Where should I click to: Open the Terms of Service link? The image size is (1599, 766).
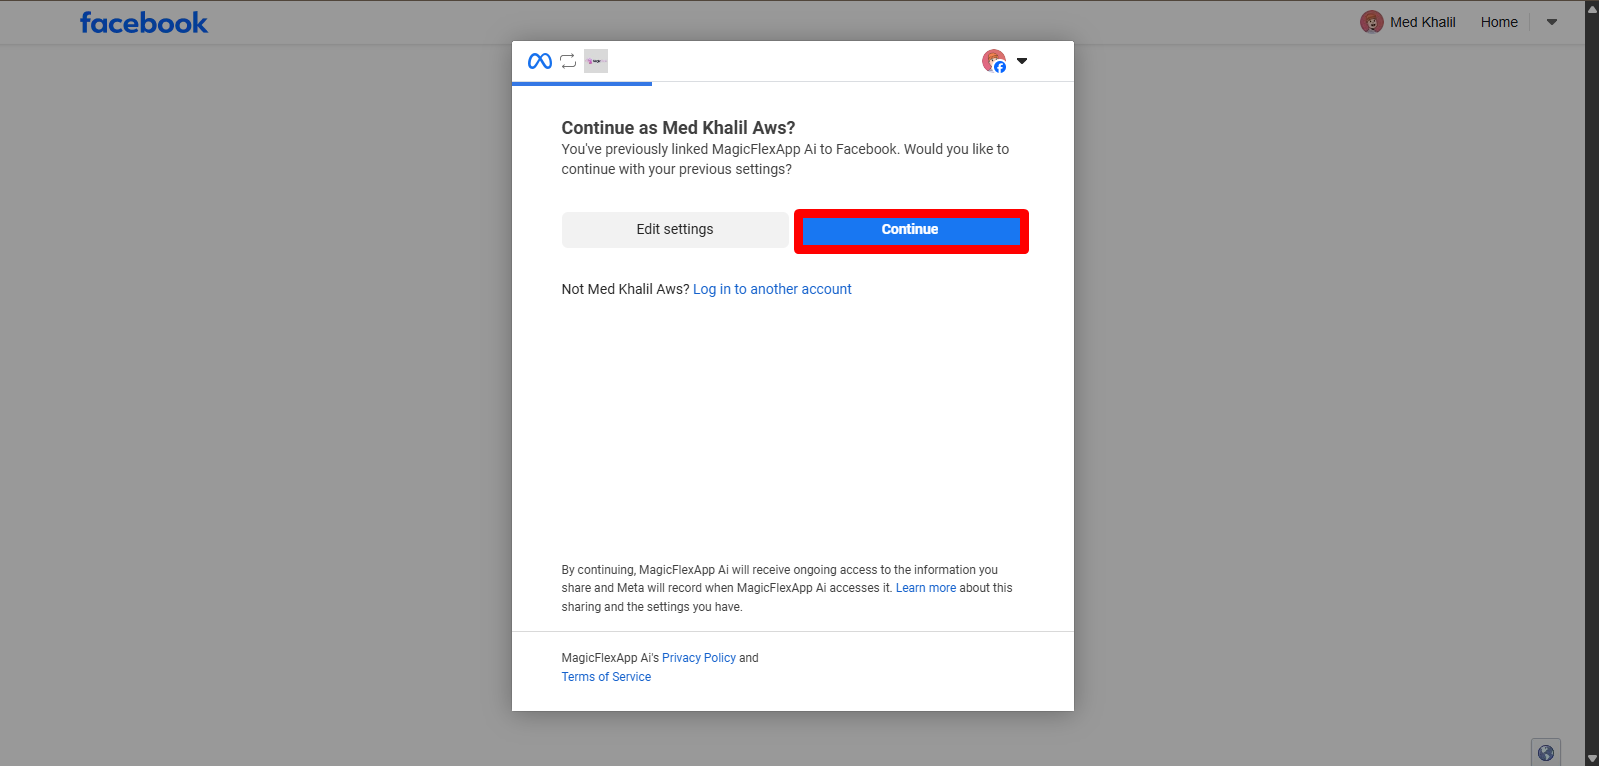(606, 677)
